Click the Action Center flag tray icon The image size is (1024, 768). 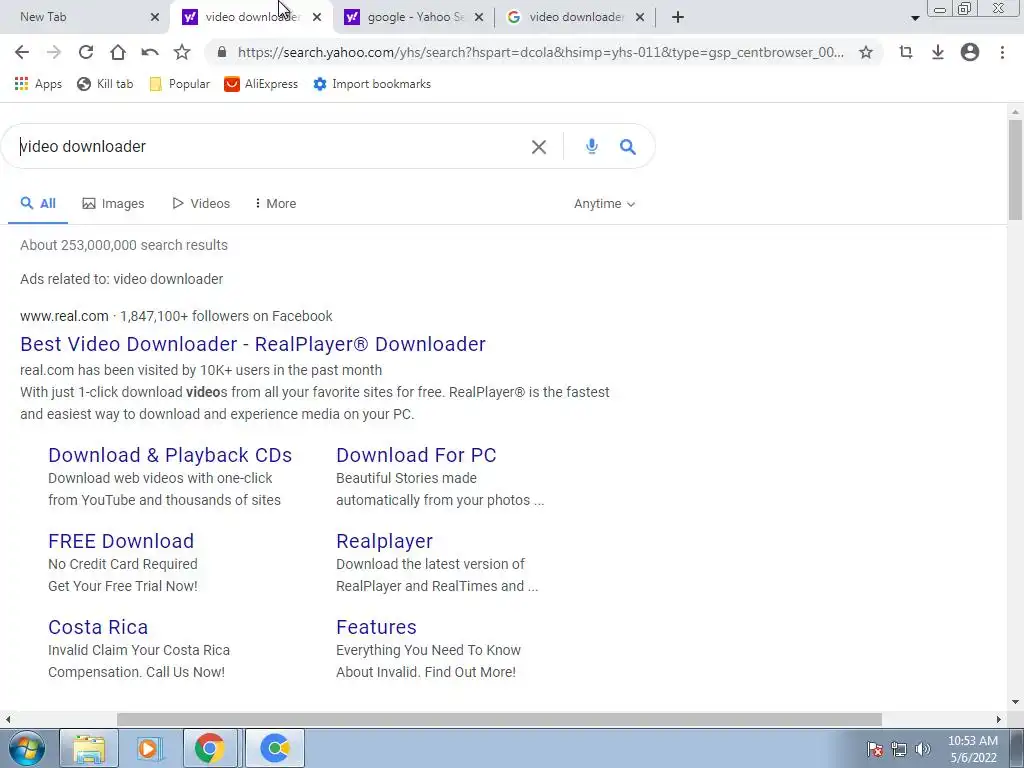[x=875, y=749]
